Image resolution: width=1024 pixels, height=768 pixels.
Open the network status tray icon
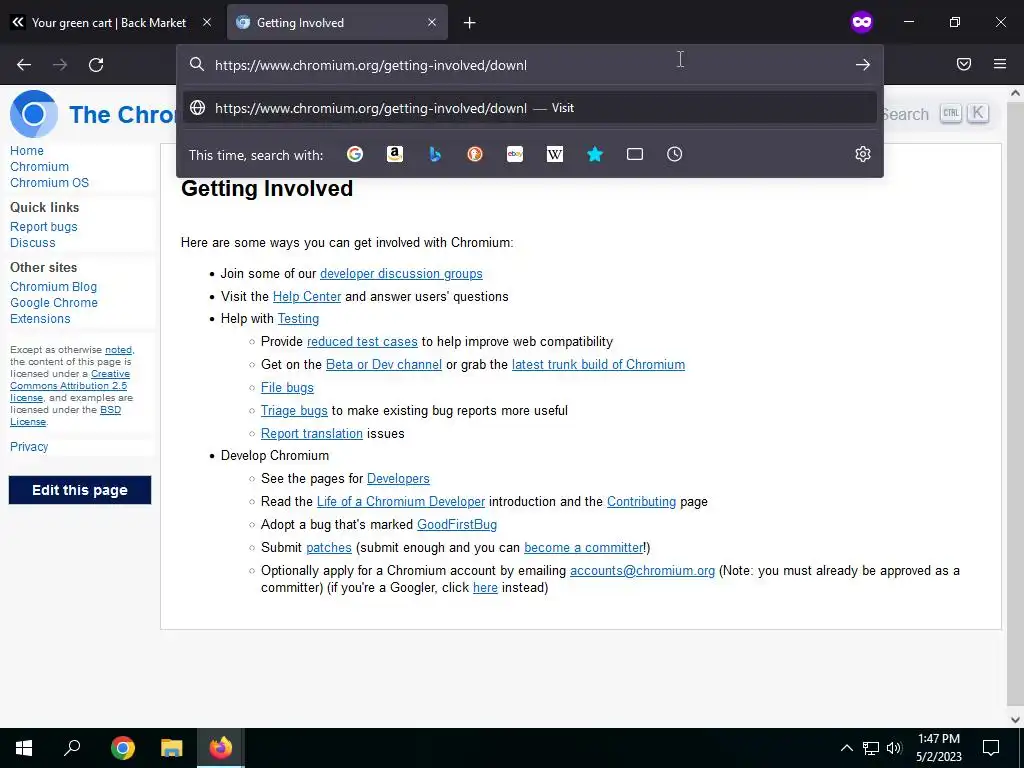coord(871,748)
